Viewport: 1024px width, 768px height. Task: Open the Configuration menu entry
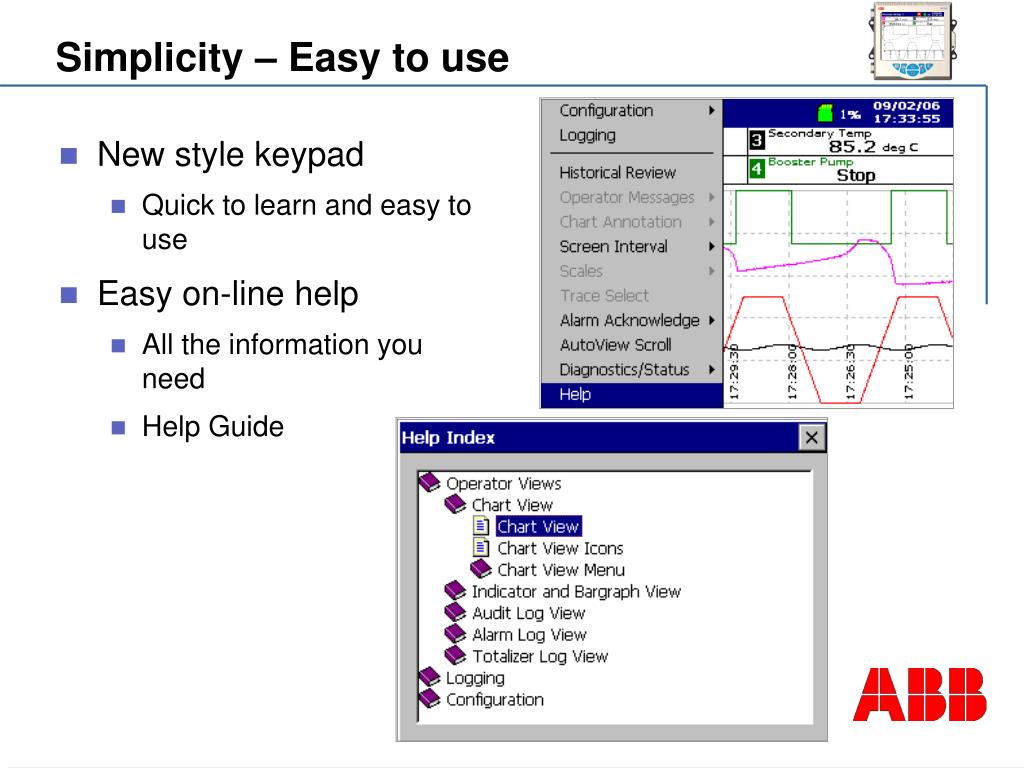coord(632,110)
